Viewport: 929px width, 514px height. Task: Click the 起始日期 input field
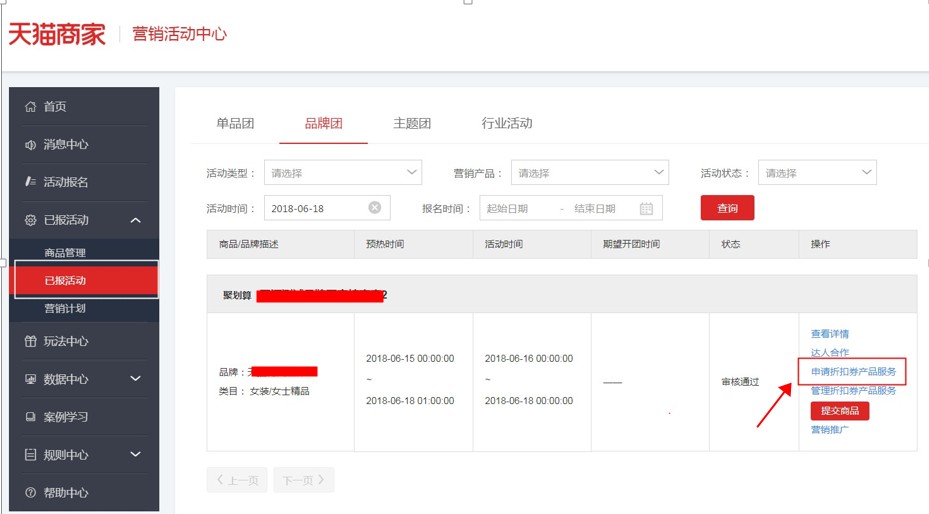click(x=517, y=209)
